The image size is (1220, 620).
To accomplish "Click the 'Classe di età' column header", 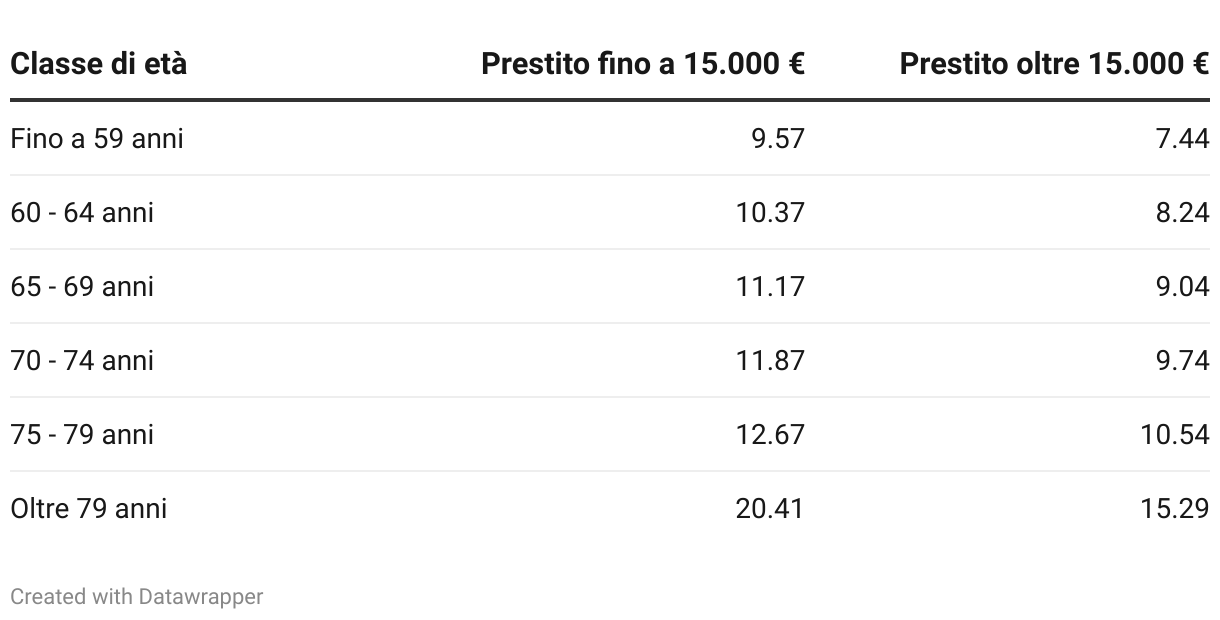I will coord(98,64).
